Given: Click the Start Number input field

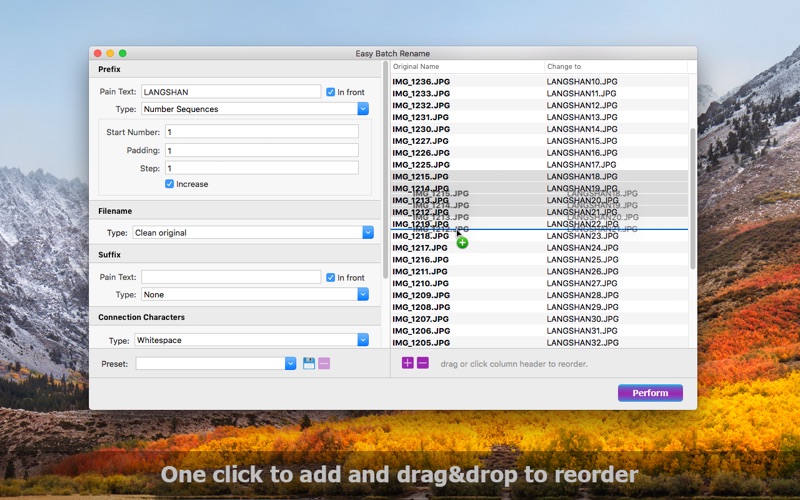Looking at the screenshot, I should [x=262, y=132].
